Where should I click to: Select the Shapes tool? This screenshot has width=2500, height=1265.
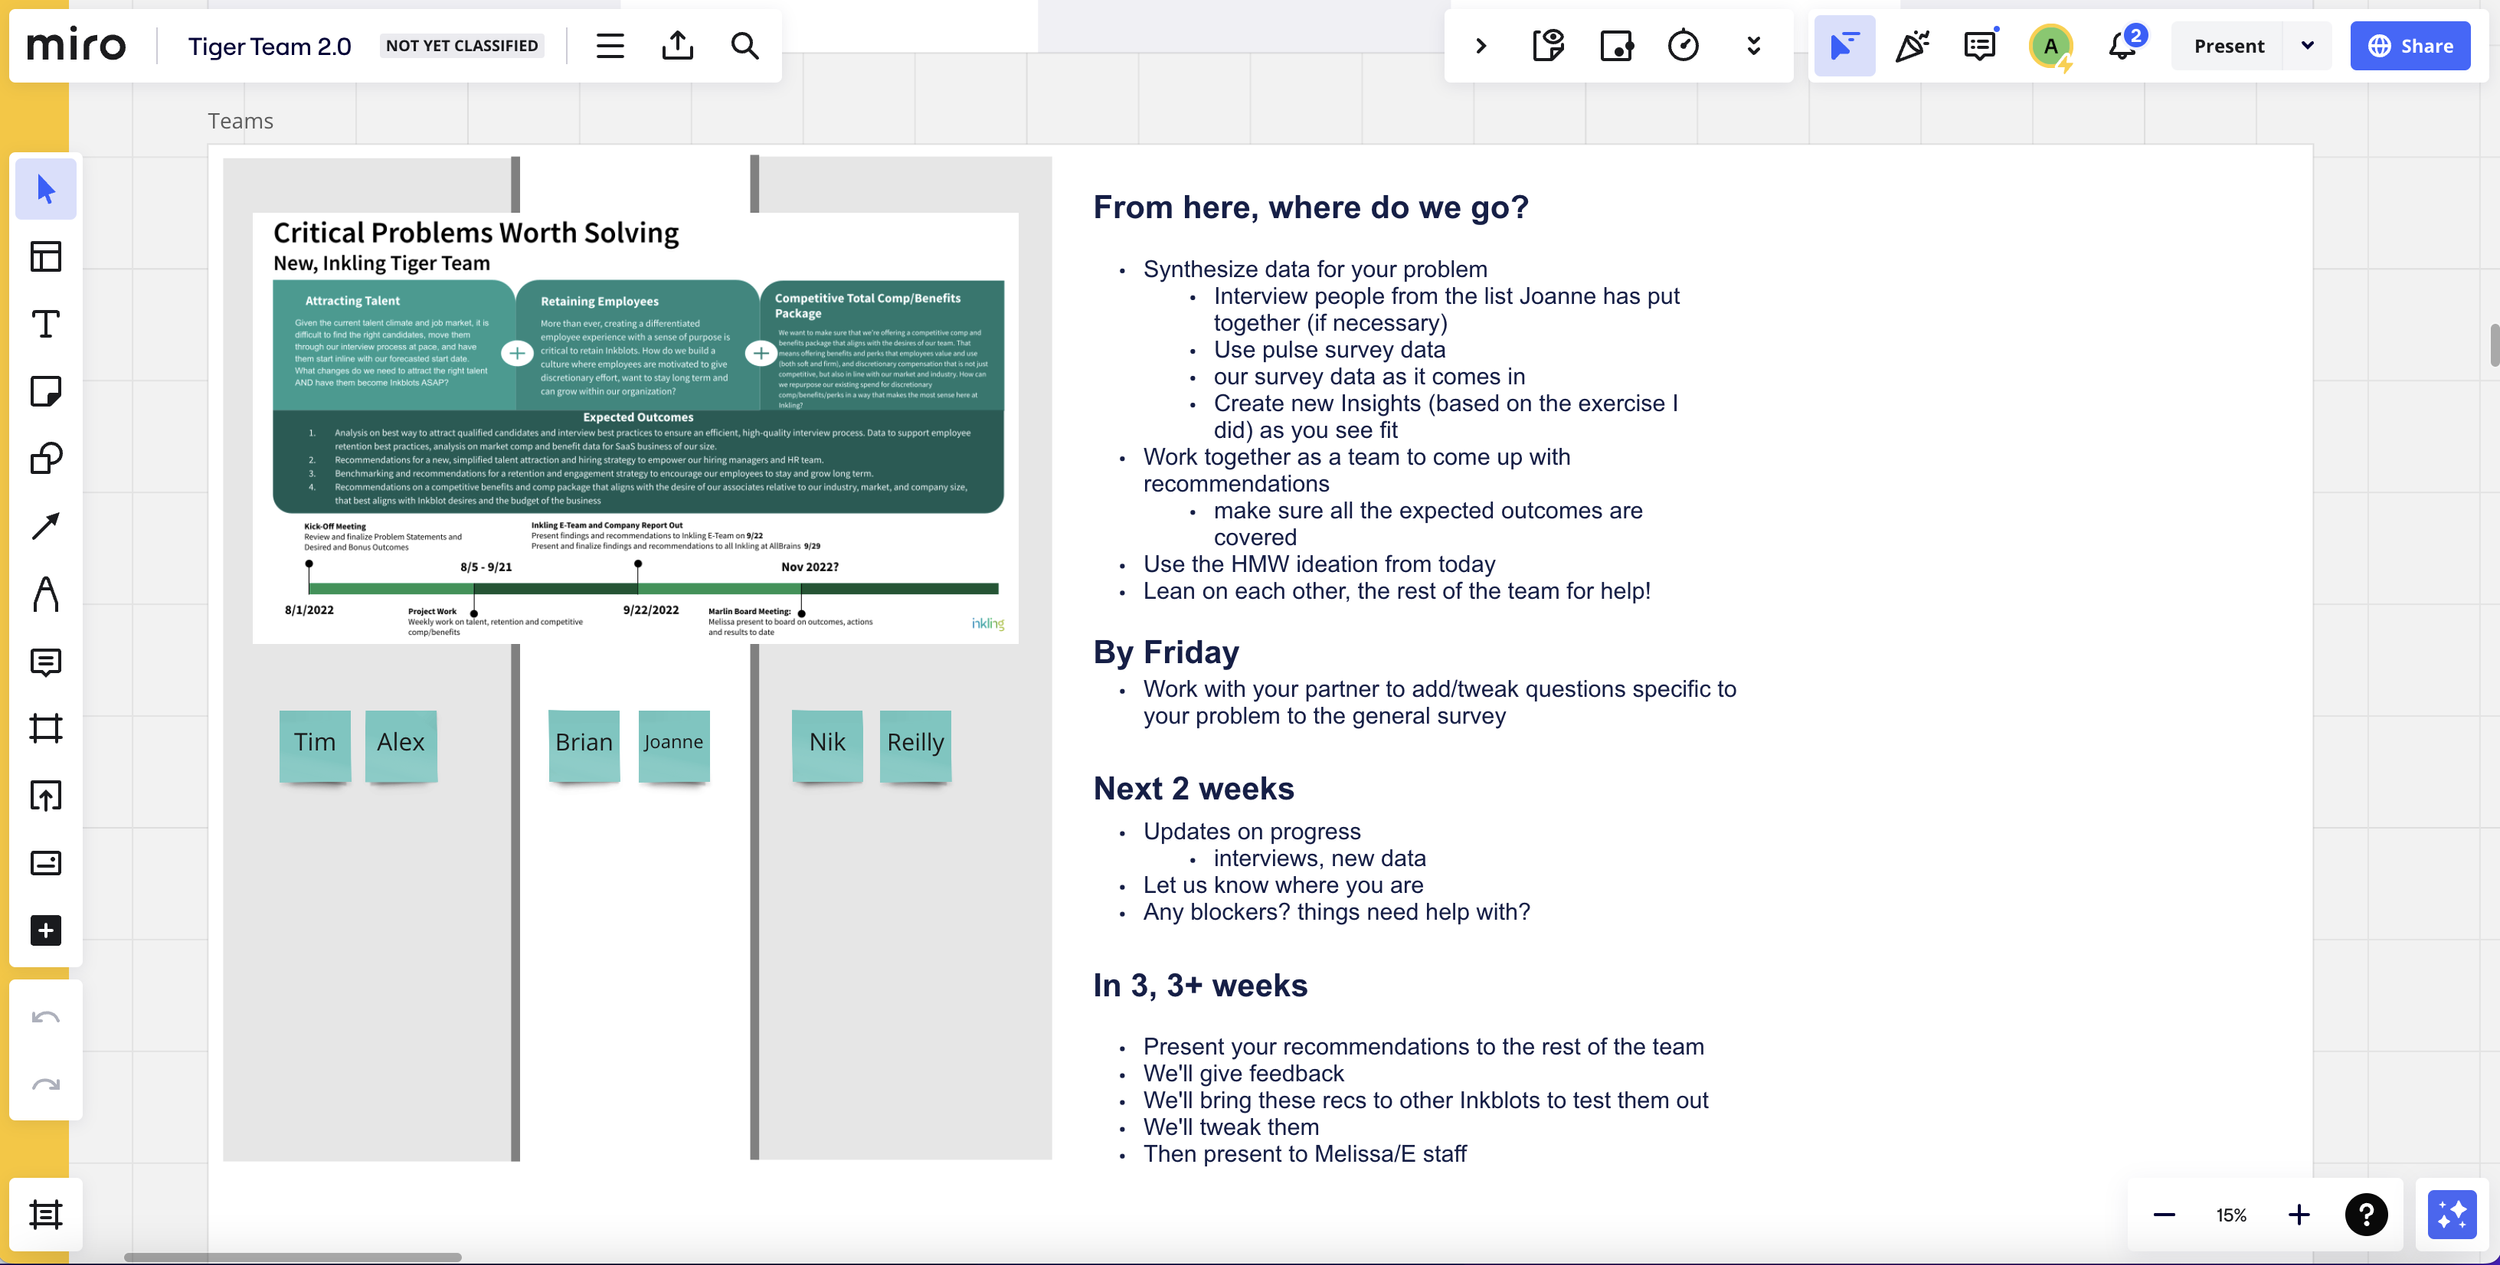coord(46,459)
